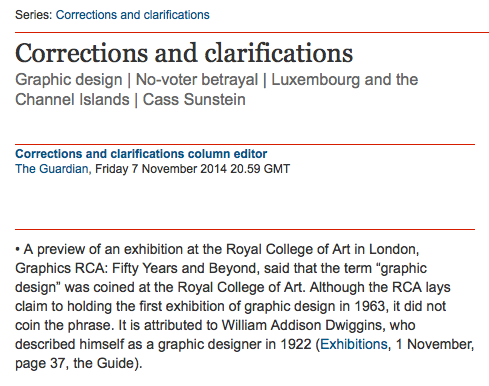Click 'page 37, the Guide' text

(x=74, y=363)
